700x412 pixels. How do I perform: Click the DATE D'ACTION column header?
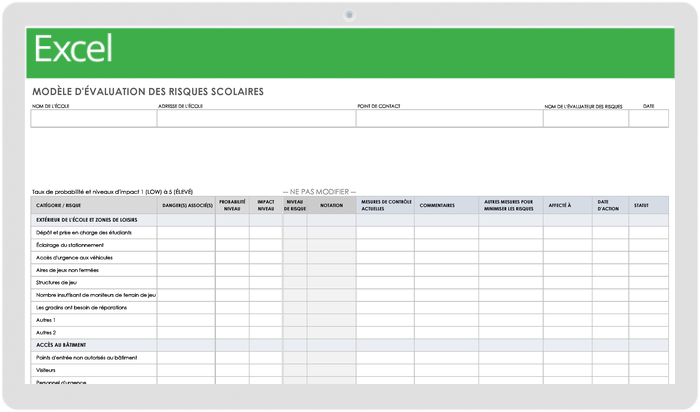coord(610,205)
